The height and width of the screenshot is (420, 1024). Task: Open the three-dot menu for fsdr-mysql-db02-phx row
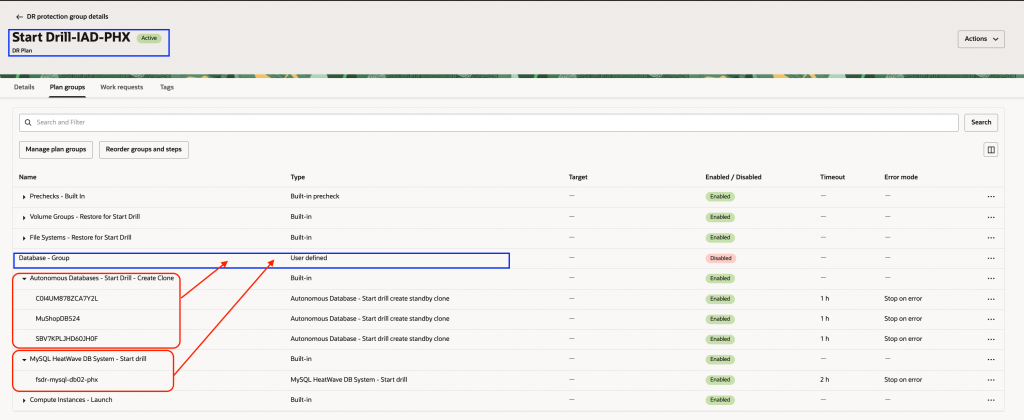[x=990, y=380]
